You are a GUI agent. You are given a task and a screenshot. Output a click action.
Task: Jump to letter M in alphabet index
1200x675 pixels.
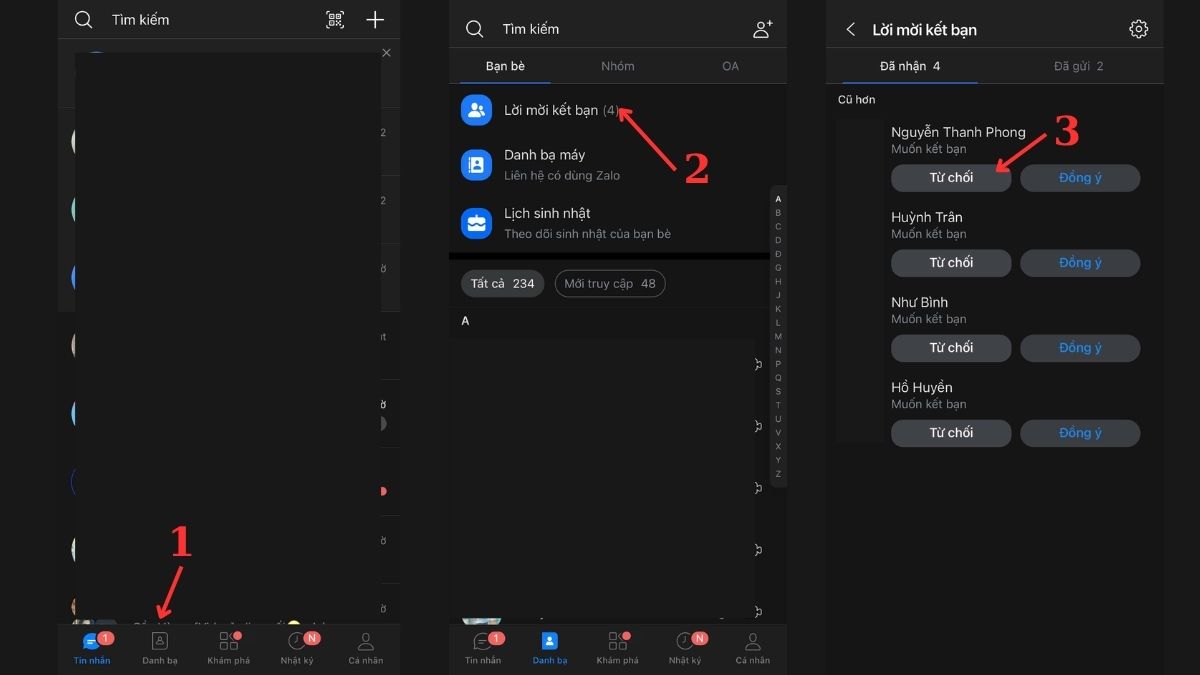point(778,336)
